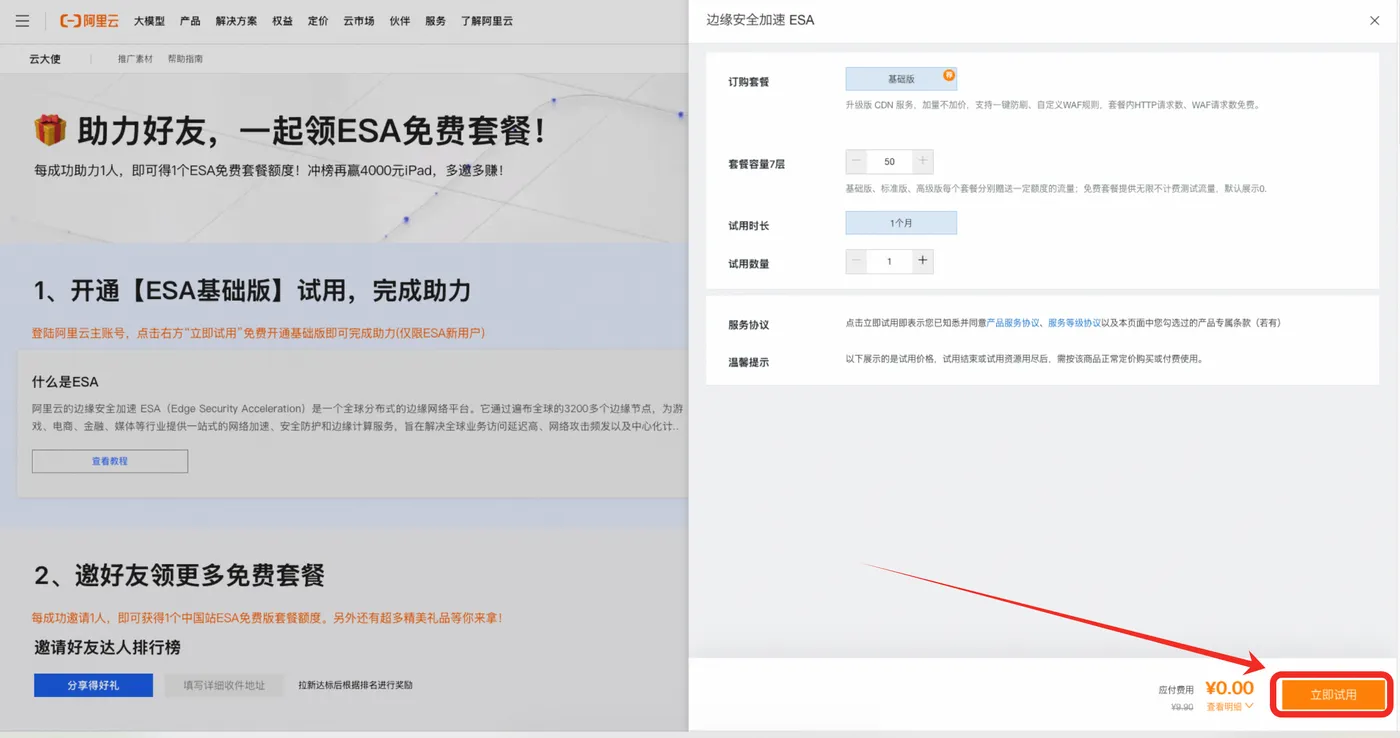Open the 定价 menu

click(x=318, y=21)
